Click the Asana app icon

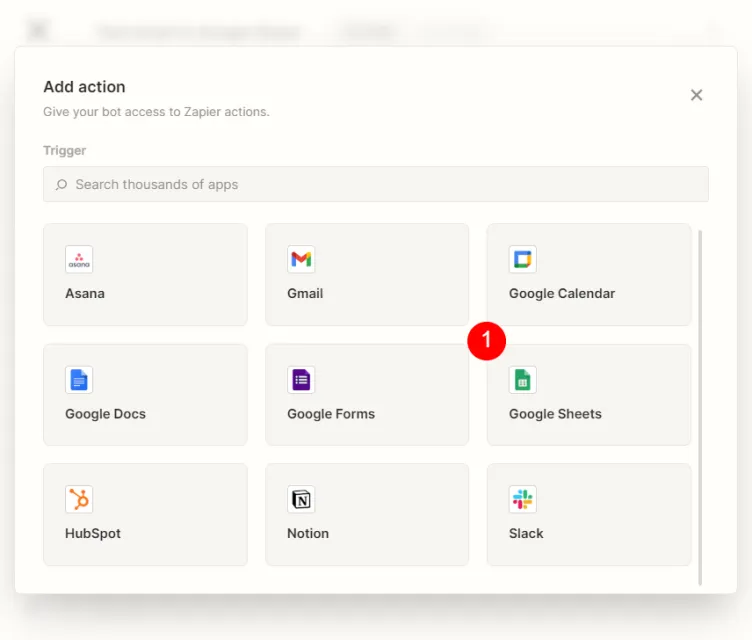tap(79, 259)
